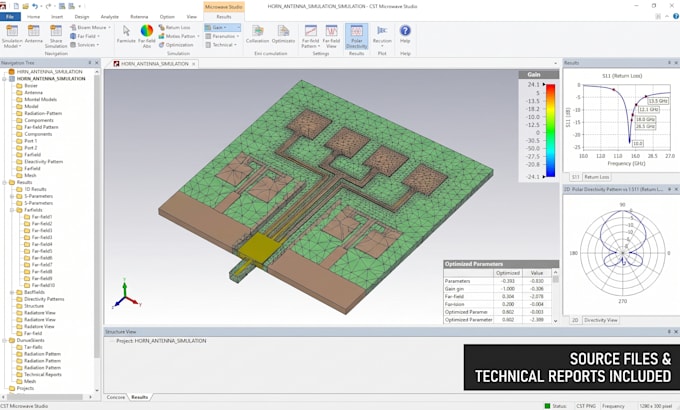Click the Collaation ribbon icon
The width and height of the screenshot is (680, 410).
point(258,34)
